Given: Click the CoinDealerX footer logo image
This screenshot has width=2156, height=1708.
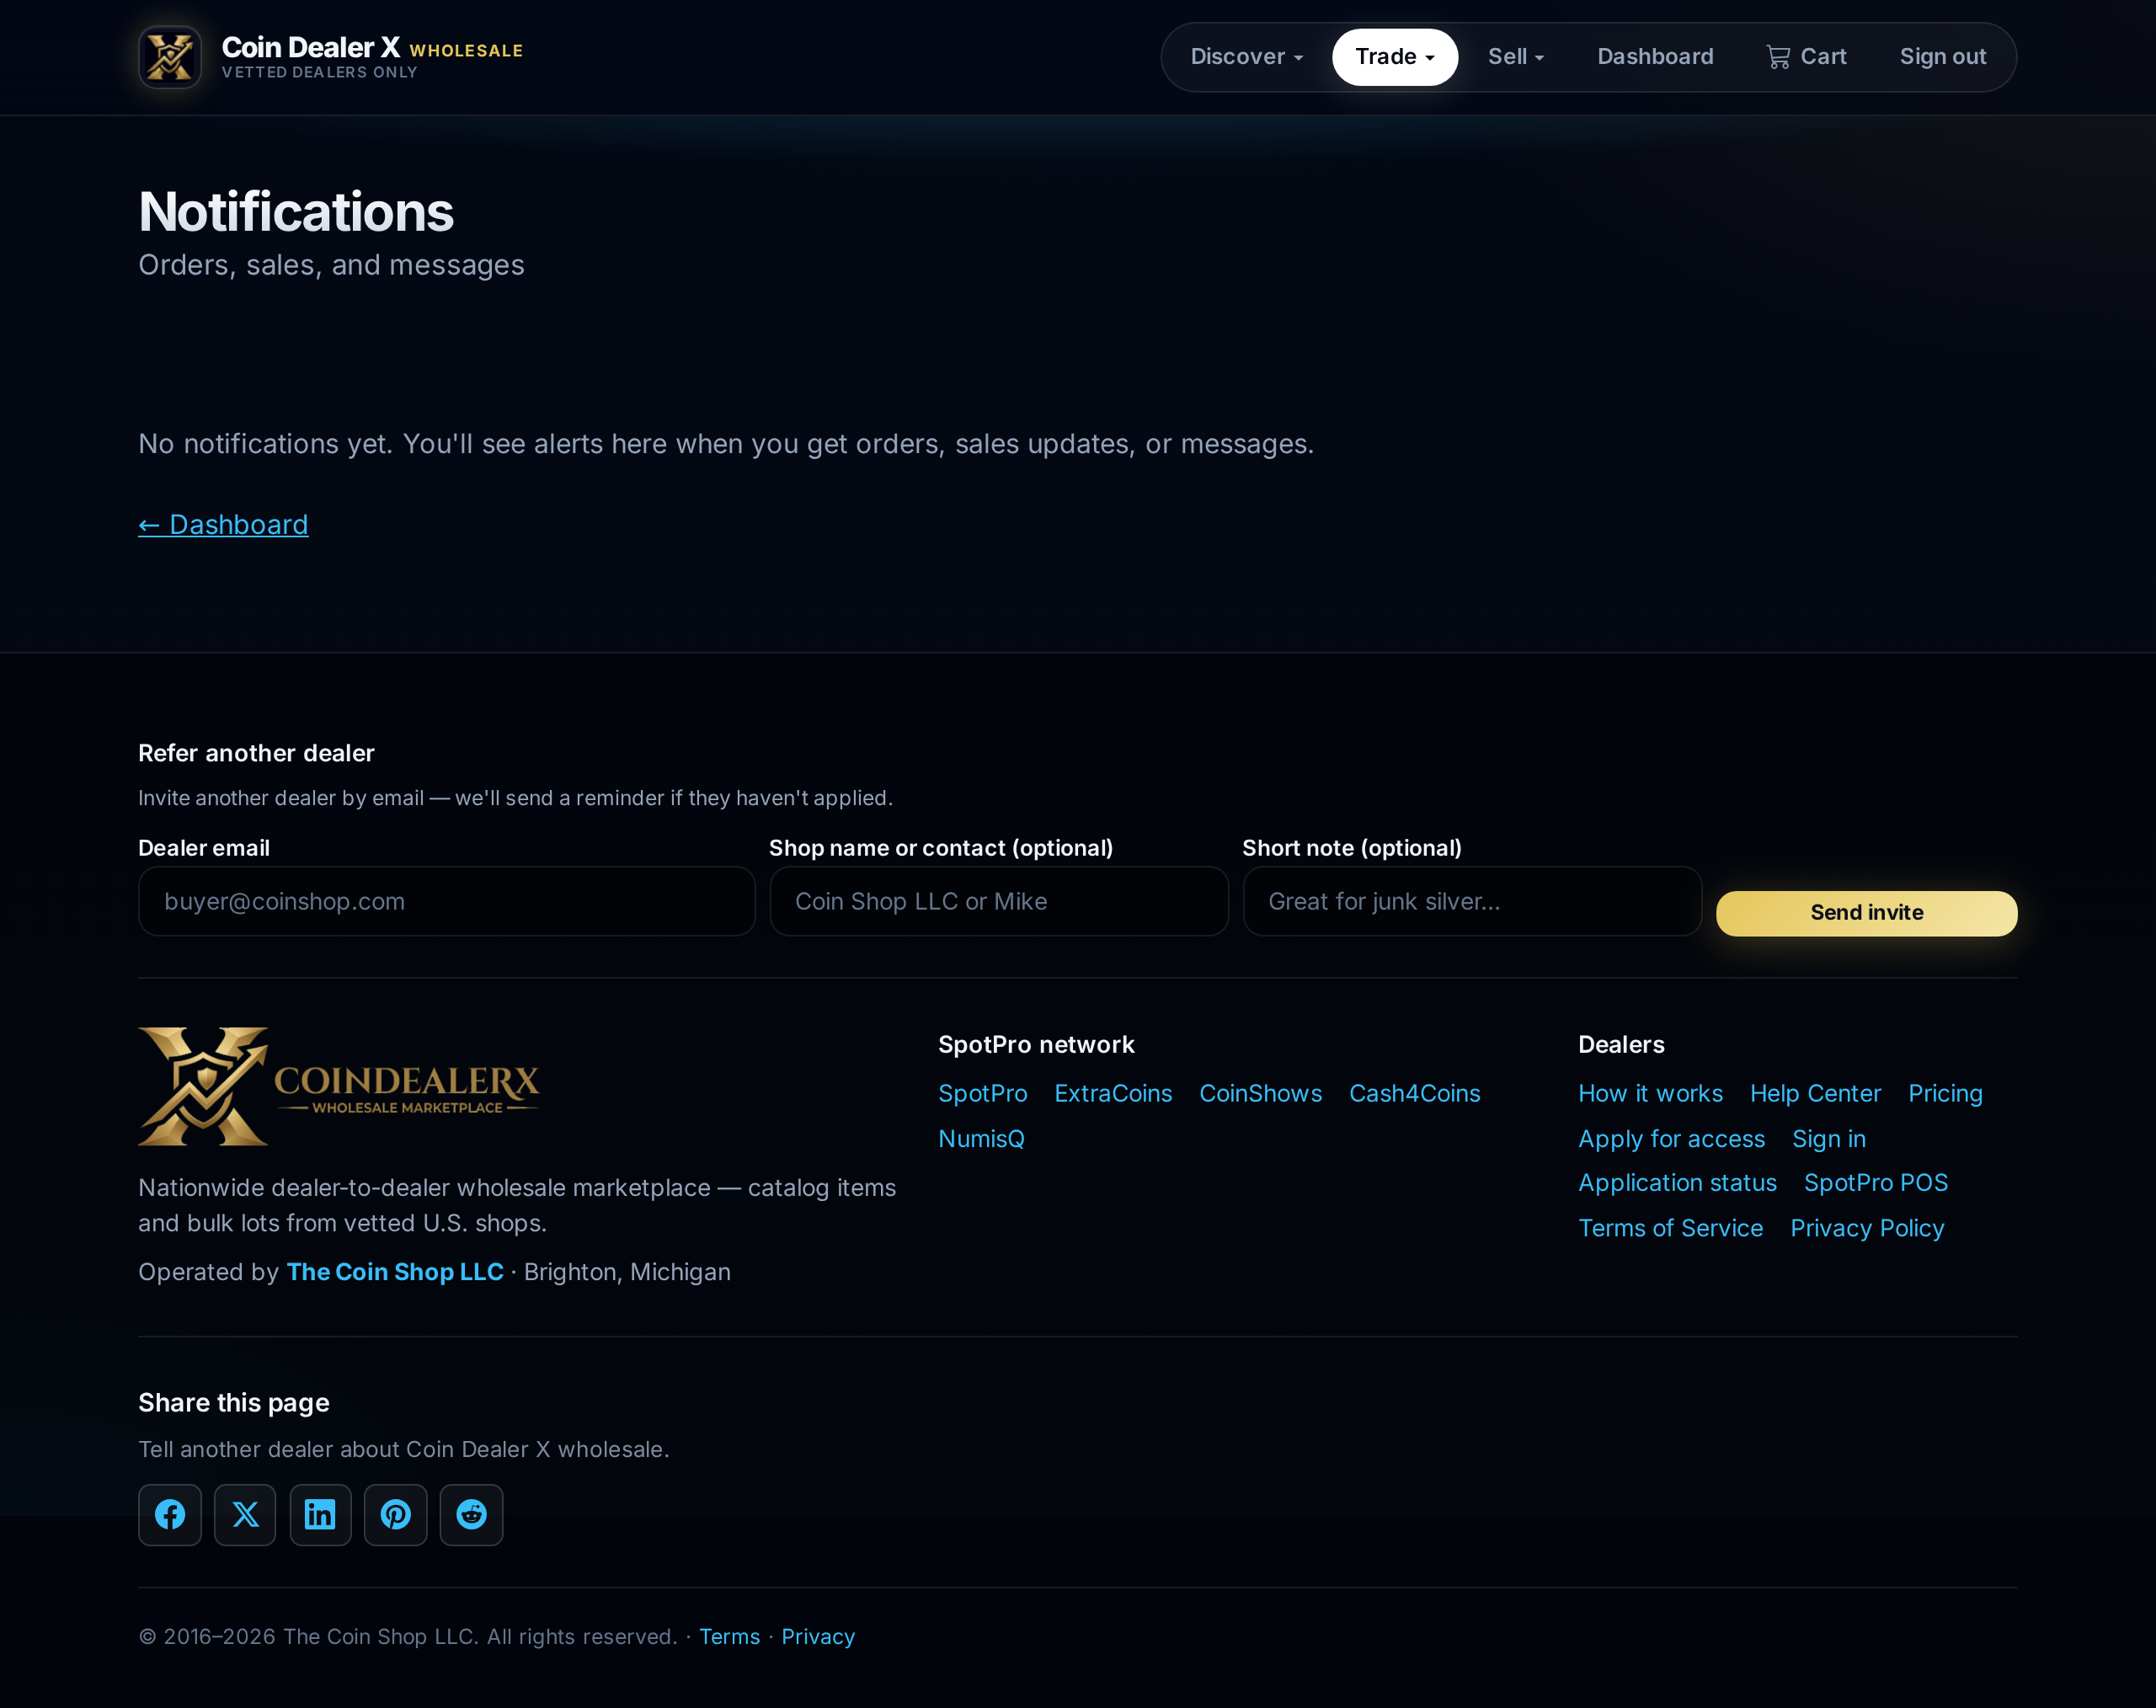Looking at the screenshot, I should tap(339, 1086).
